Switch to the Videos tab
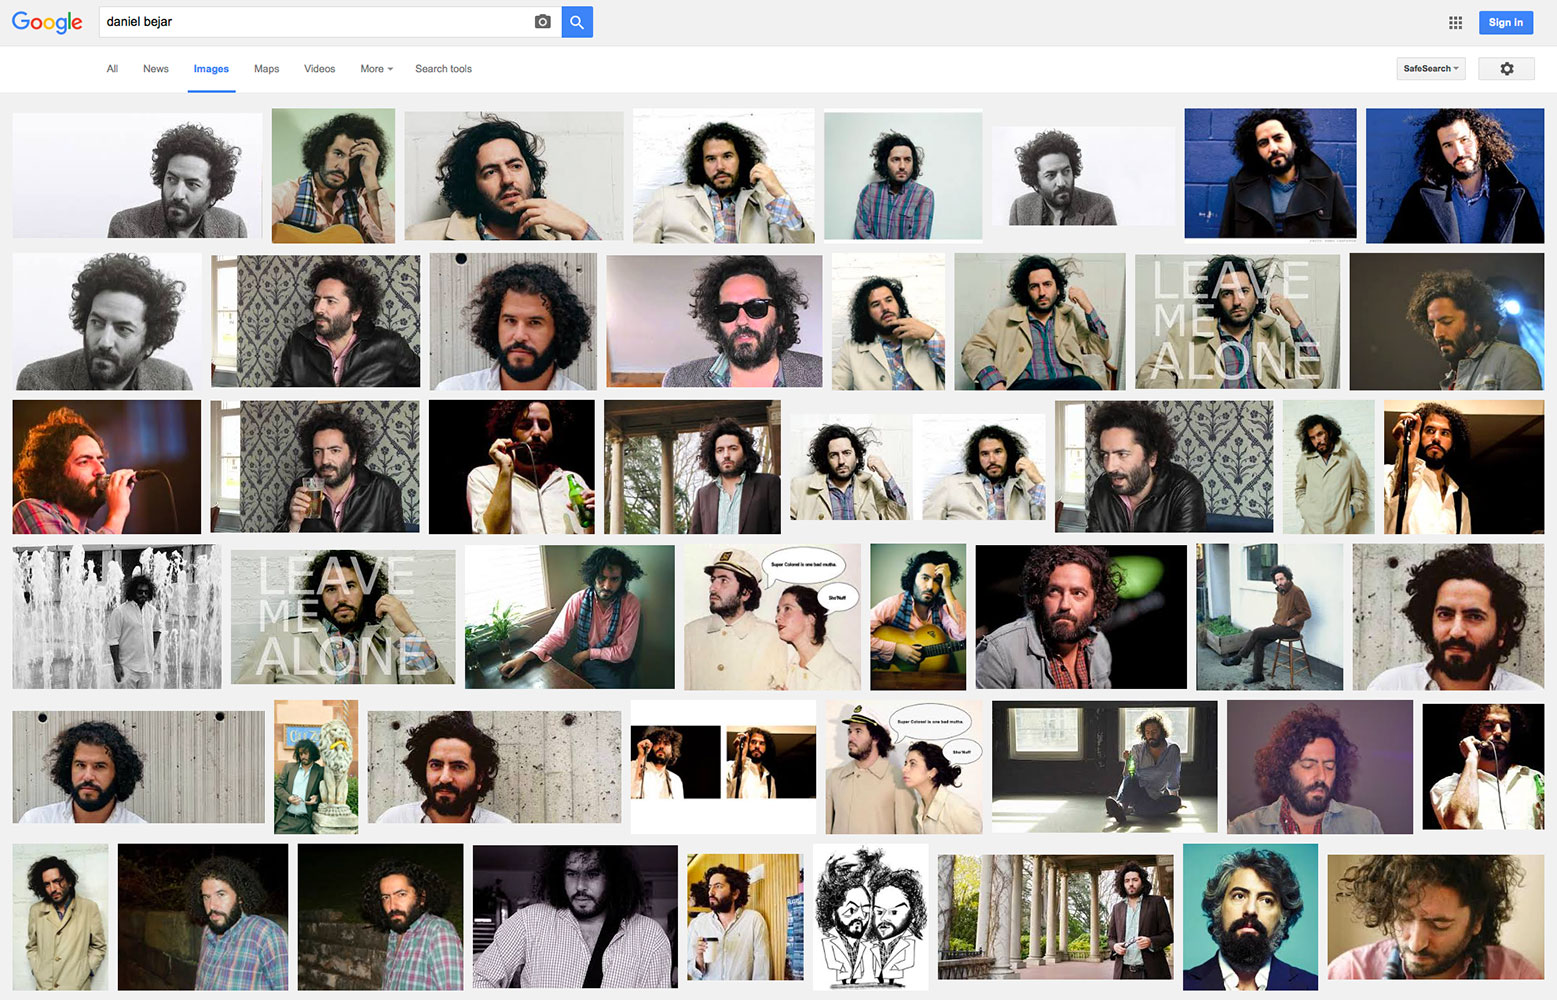The image size is (1557, 1000). (319, 69)
